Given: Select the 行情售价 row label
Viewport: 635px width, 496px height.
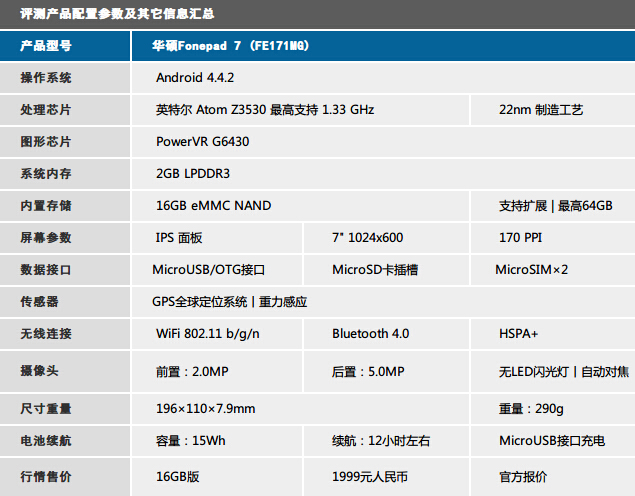Looking at the screenshot, I should 65,477.
